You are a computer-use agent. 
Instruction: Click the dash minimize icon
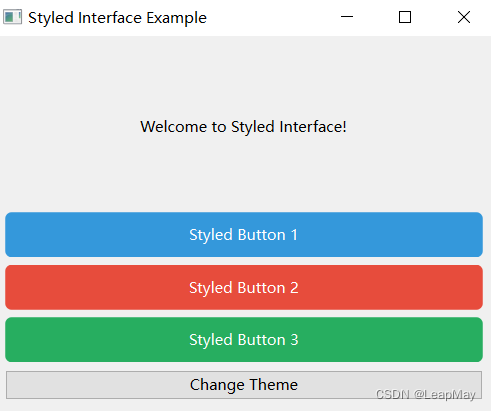point(347,17)
